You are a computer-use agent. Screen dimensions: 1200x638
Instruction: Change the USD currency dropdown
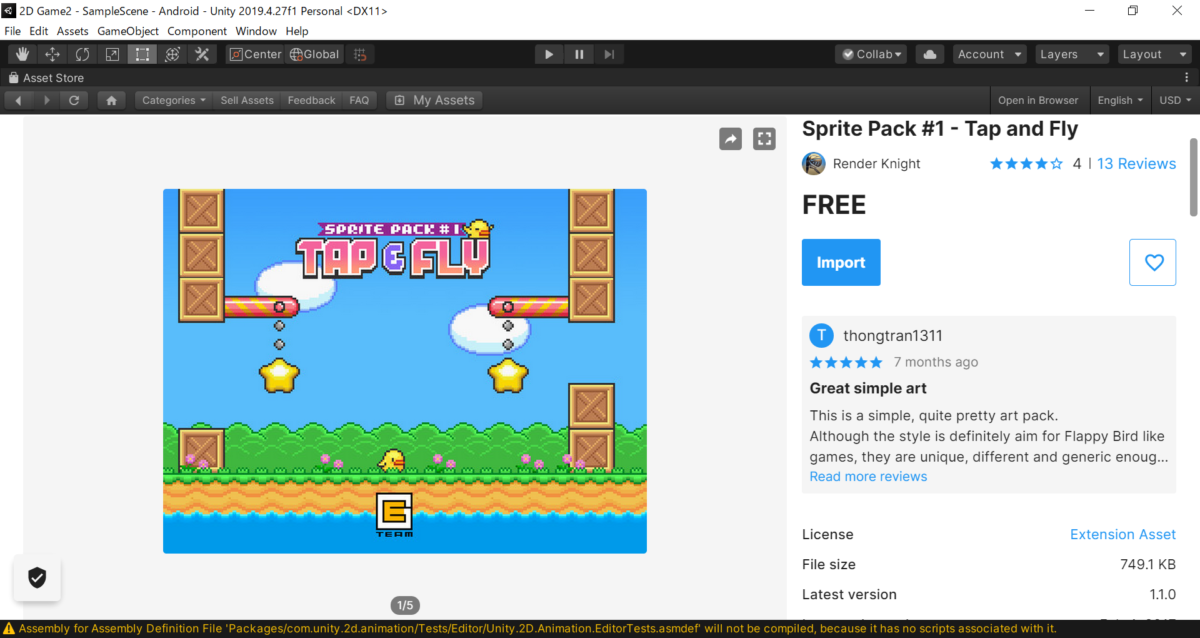click(x=1175, y=100)
